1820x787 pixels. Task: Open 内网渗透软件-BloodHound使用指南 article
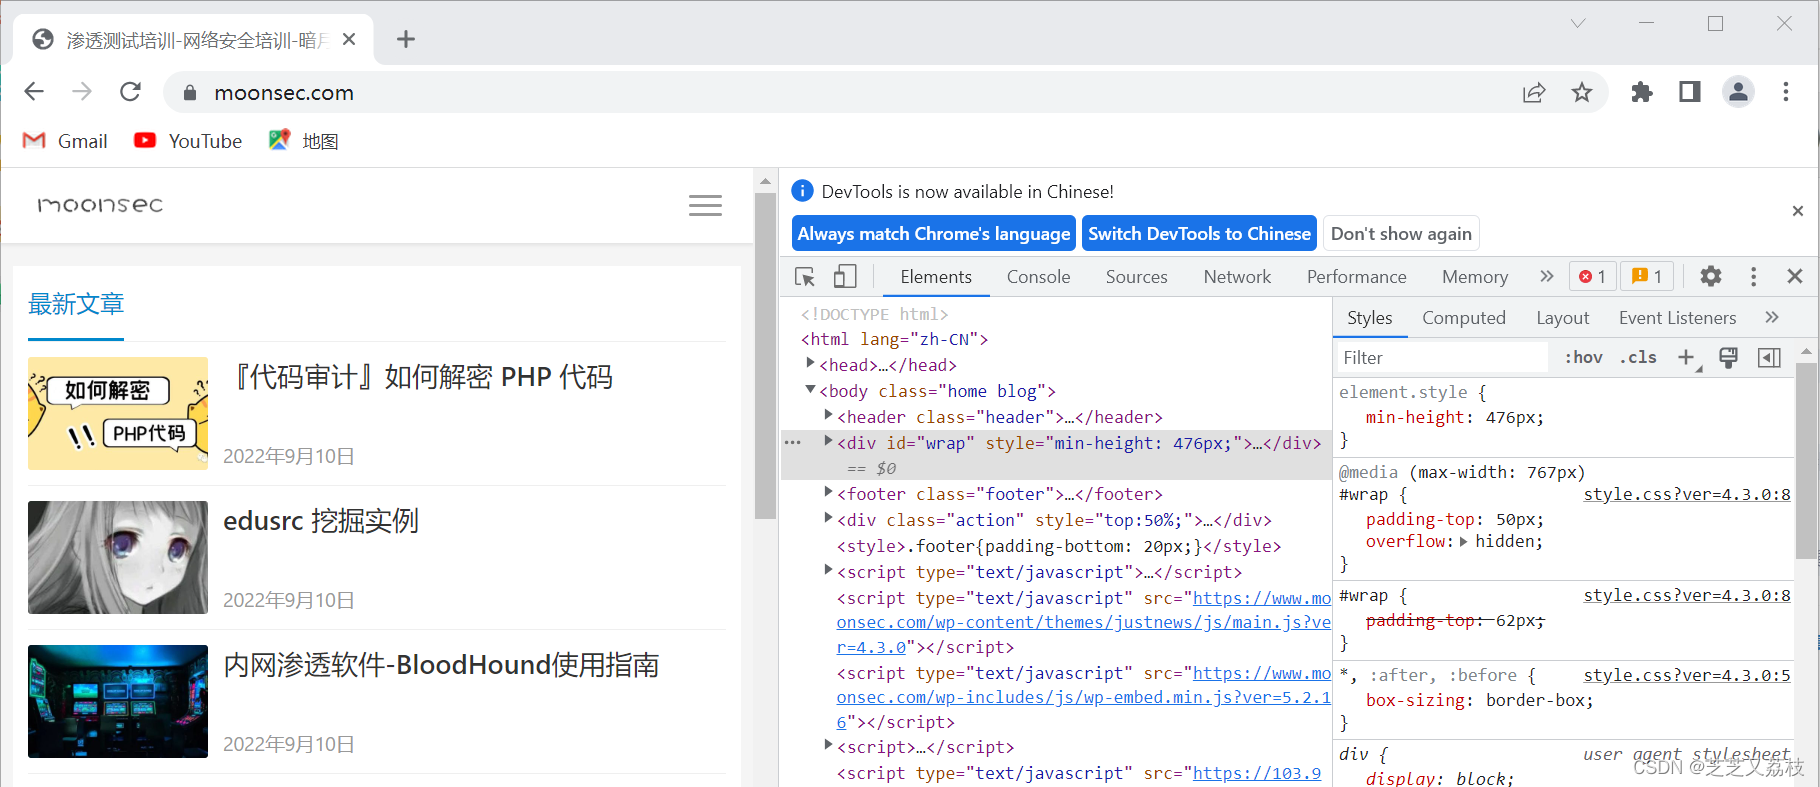(x=441, y=665)
